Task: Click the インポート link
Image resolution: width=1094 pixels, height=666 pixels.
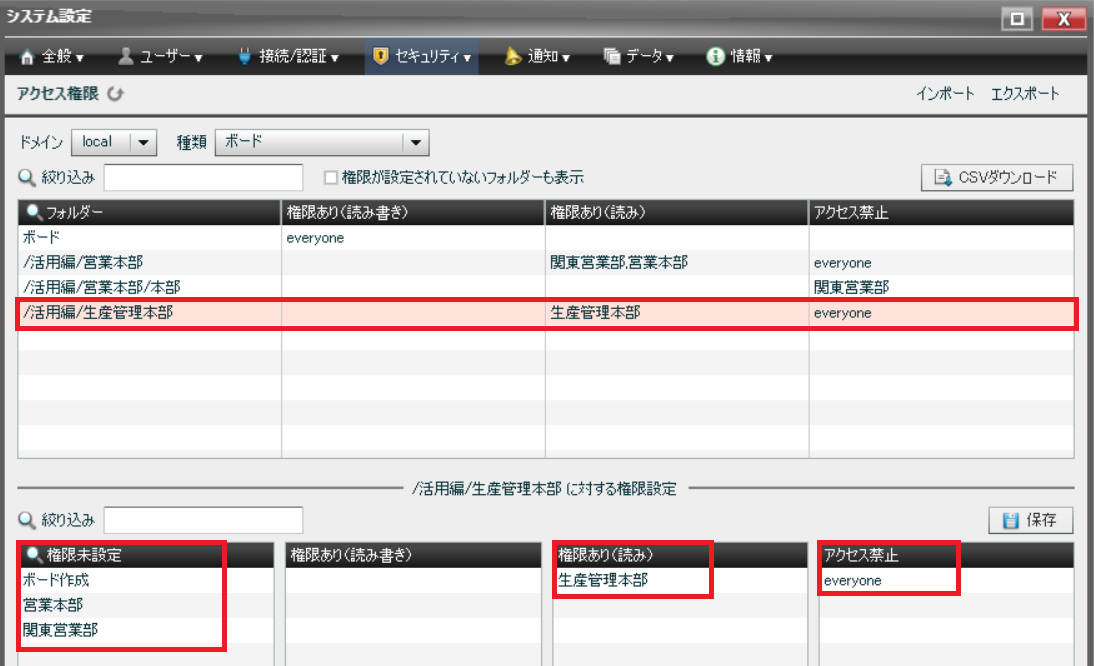Action: click(945, 94)
